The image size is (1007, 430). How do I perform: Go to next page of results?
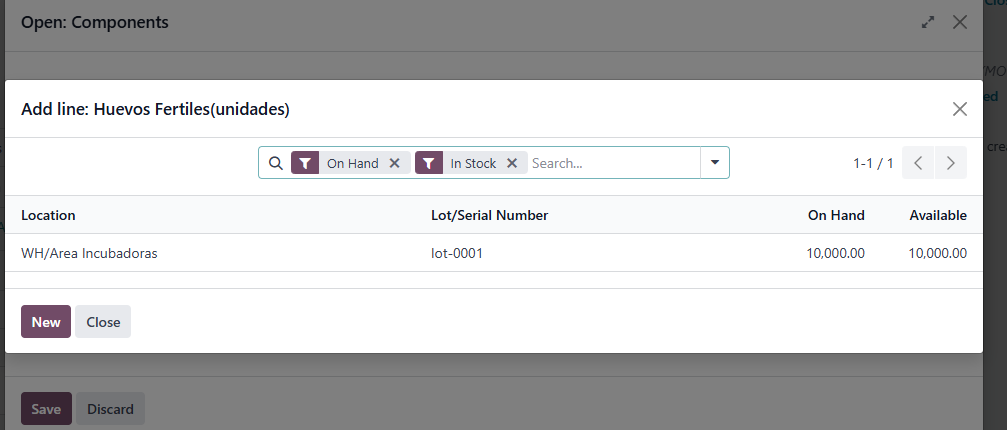[x=951, y=163]
